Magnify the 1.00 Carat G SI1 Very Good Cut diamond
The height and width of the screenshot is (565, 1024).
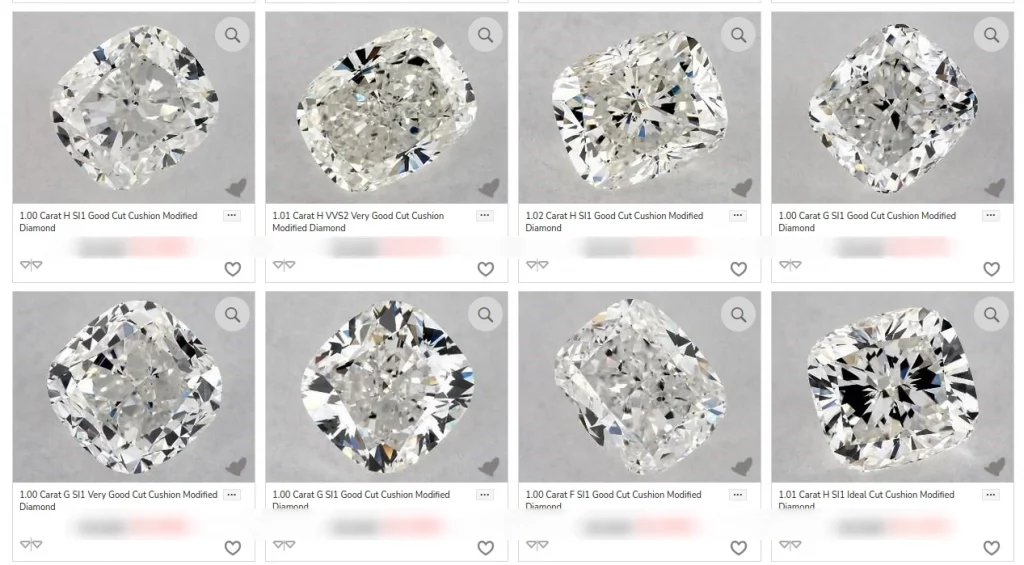[x=232, y=314]
